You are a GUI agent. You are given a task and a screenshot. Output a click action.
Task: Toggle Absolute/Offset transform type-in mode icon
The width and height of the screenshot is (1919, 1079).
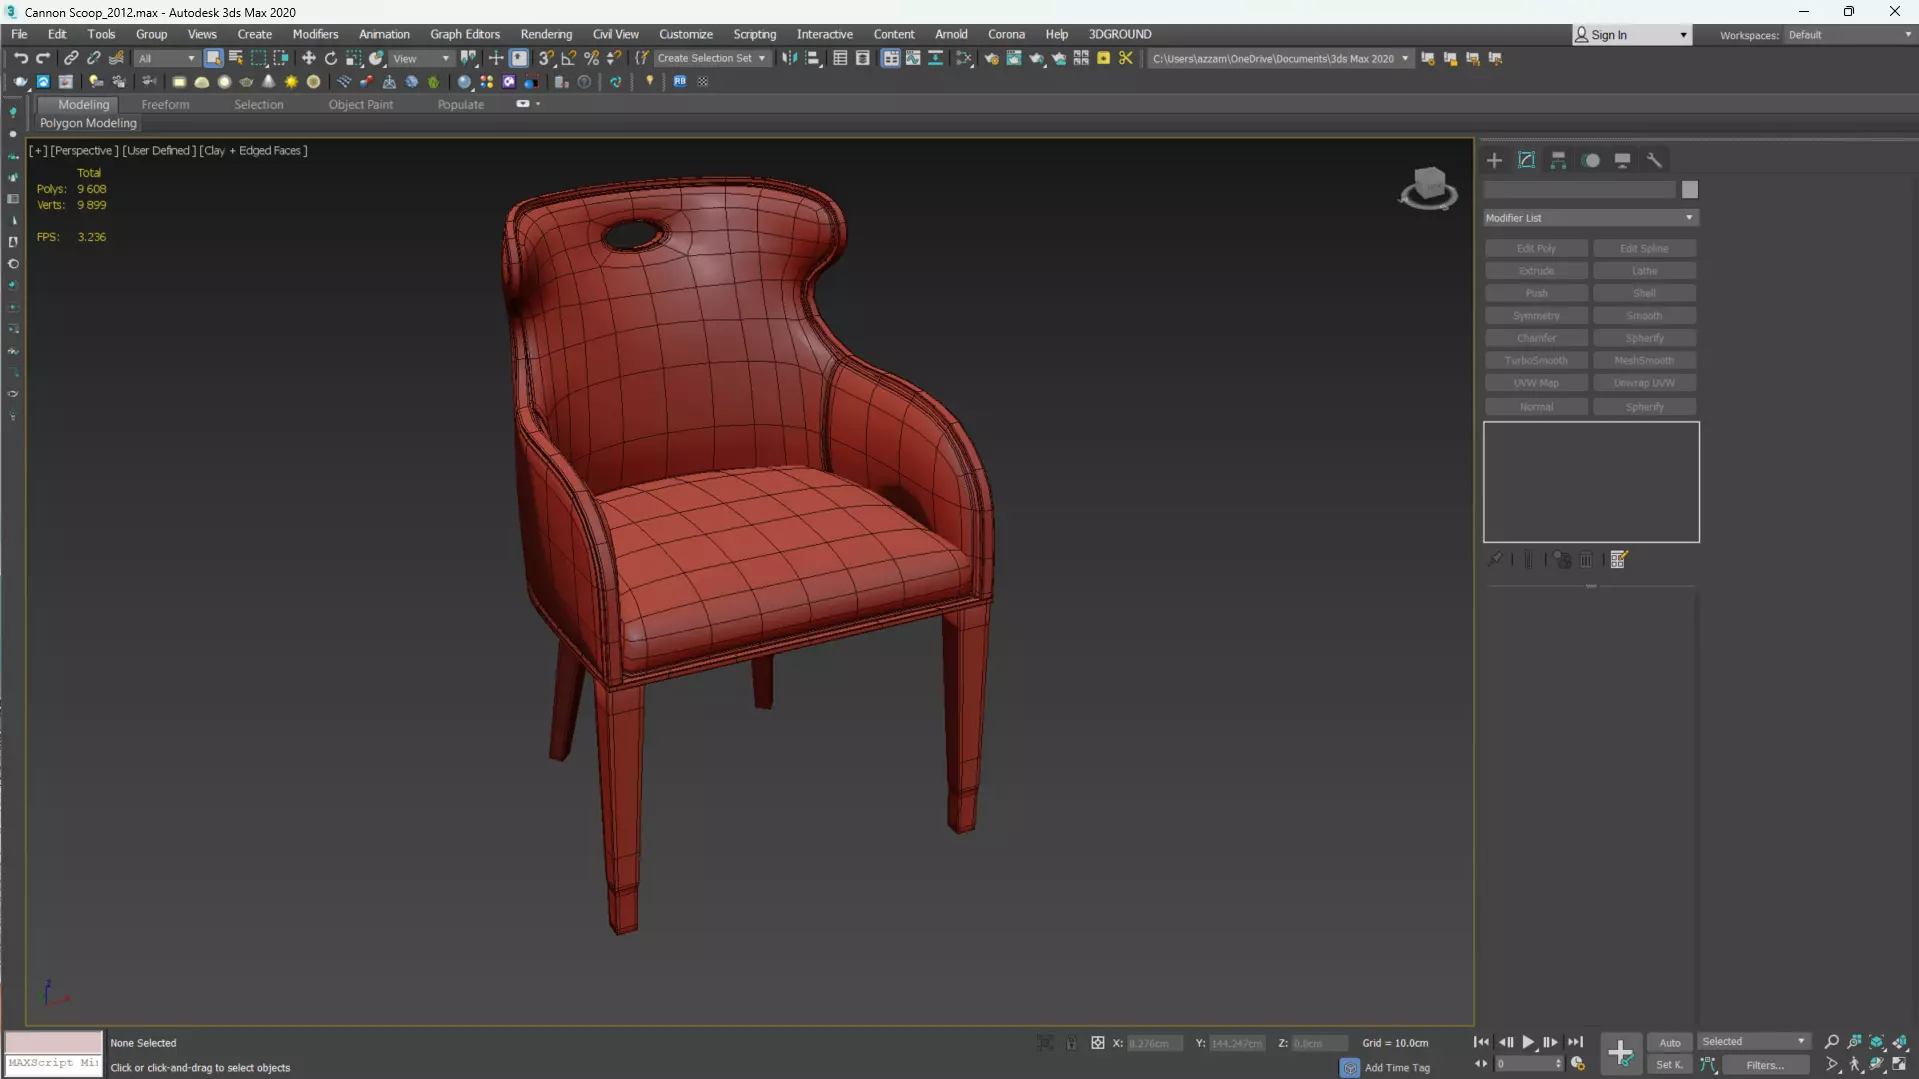(1098, 1043)
